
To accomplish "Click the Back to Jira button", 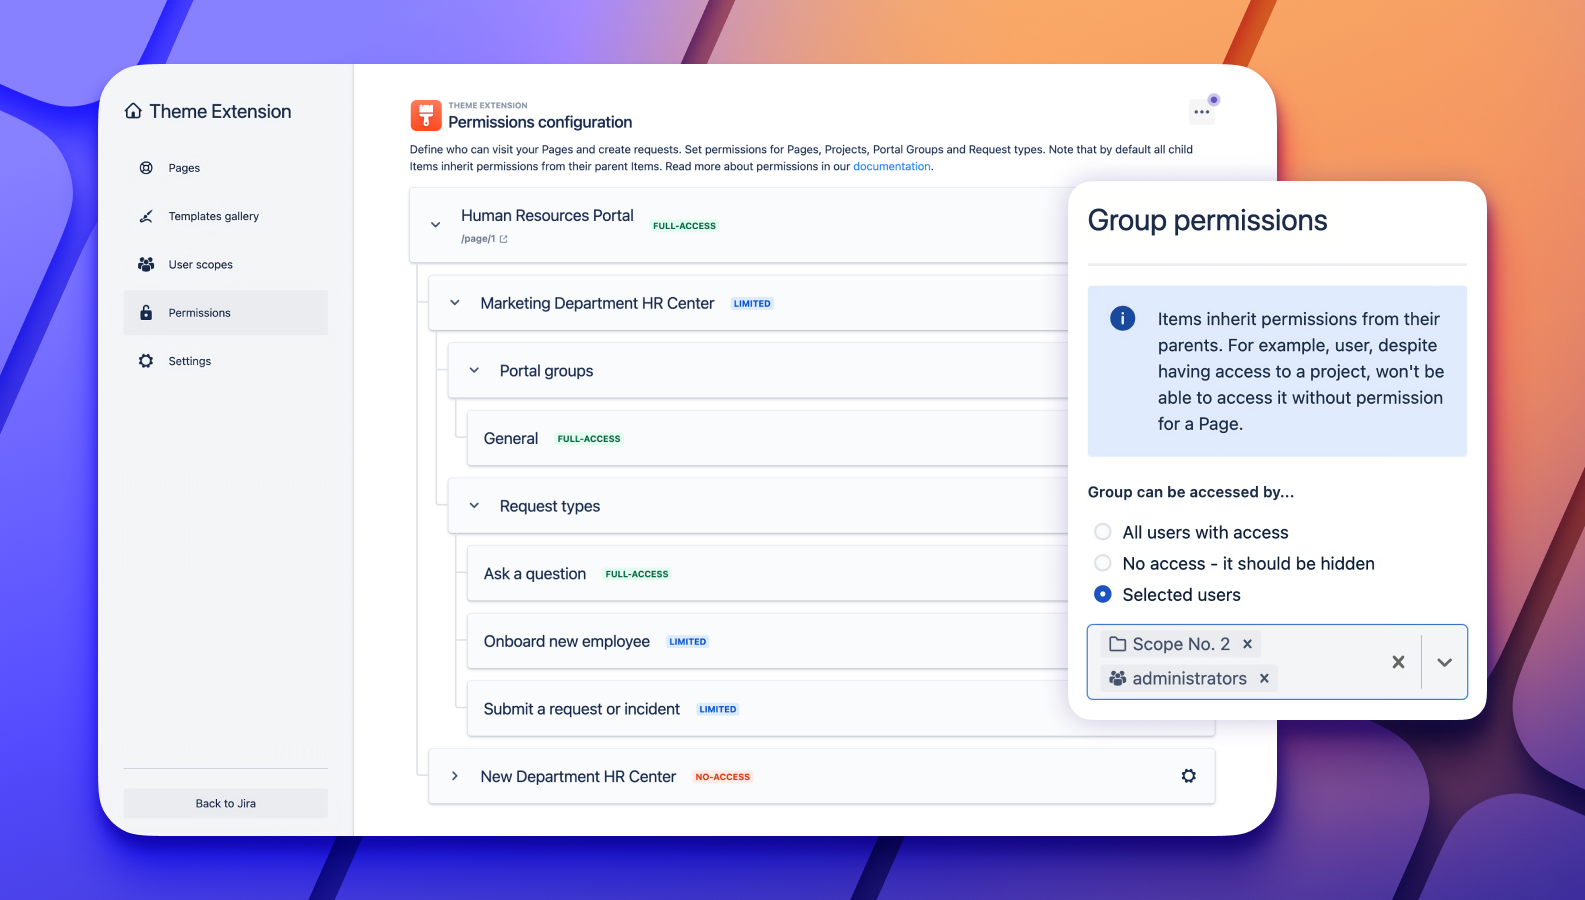I will [226, 803].
